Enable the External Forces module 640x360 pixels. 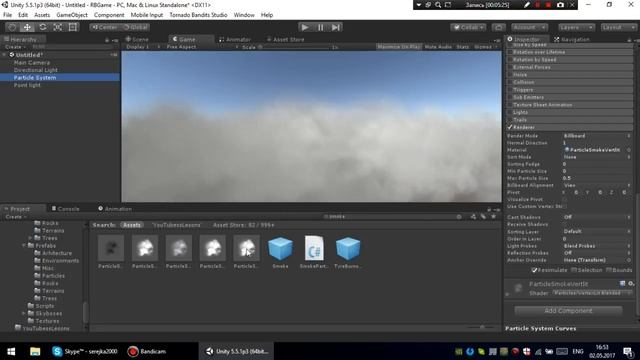coord(510,67)
